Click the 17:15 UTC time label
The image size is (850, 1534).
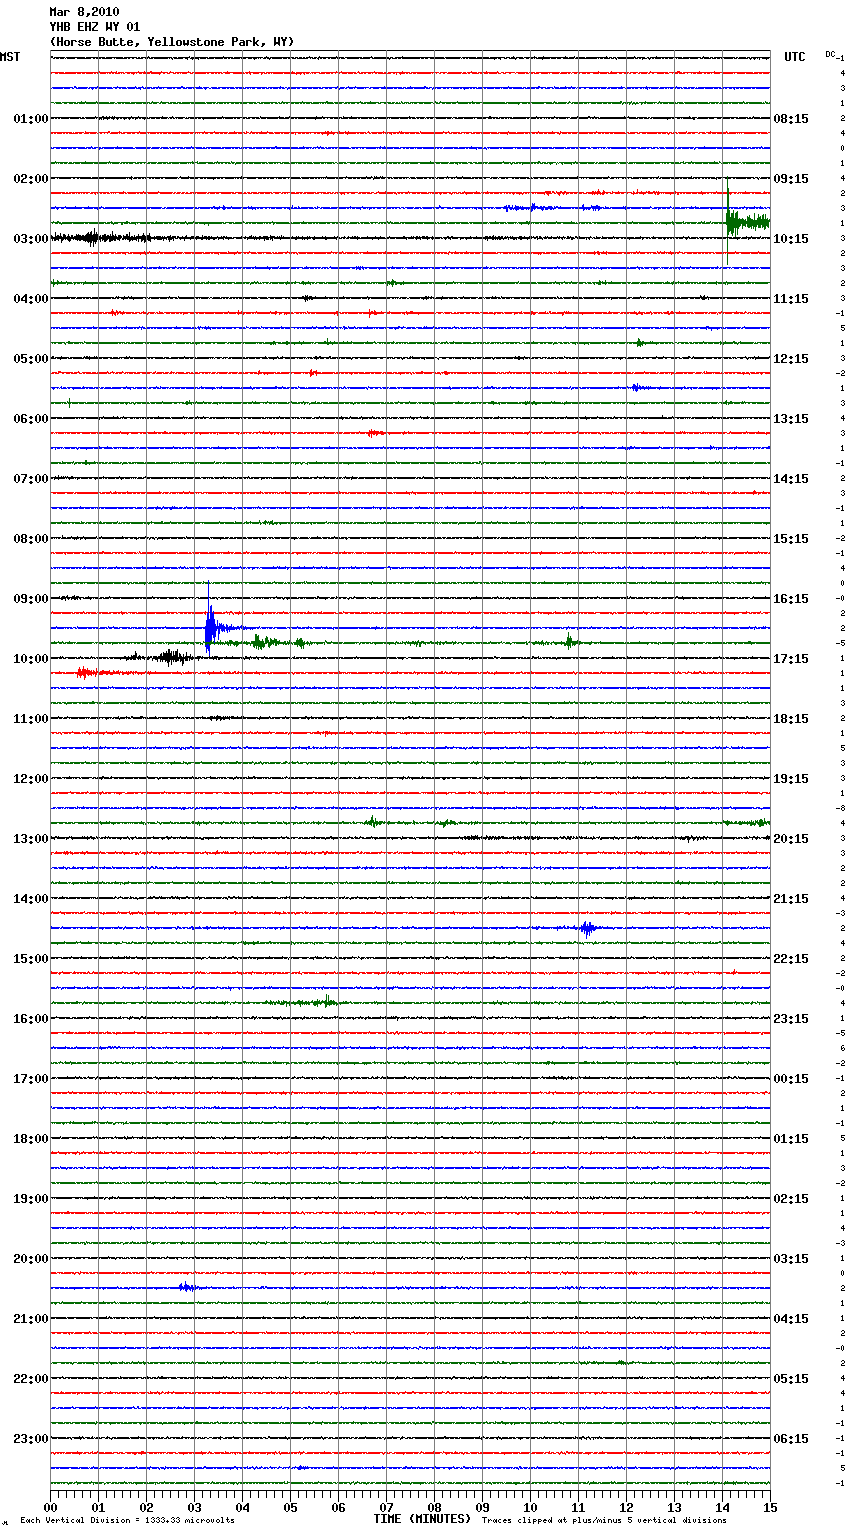(x=791, y=659)
